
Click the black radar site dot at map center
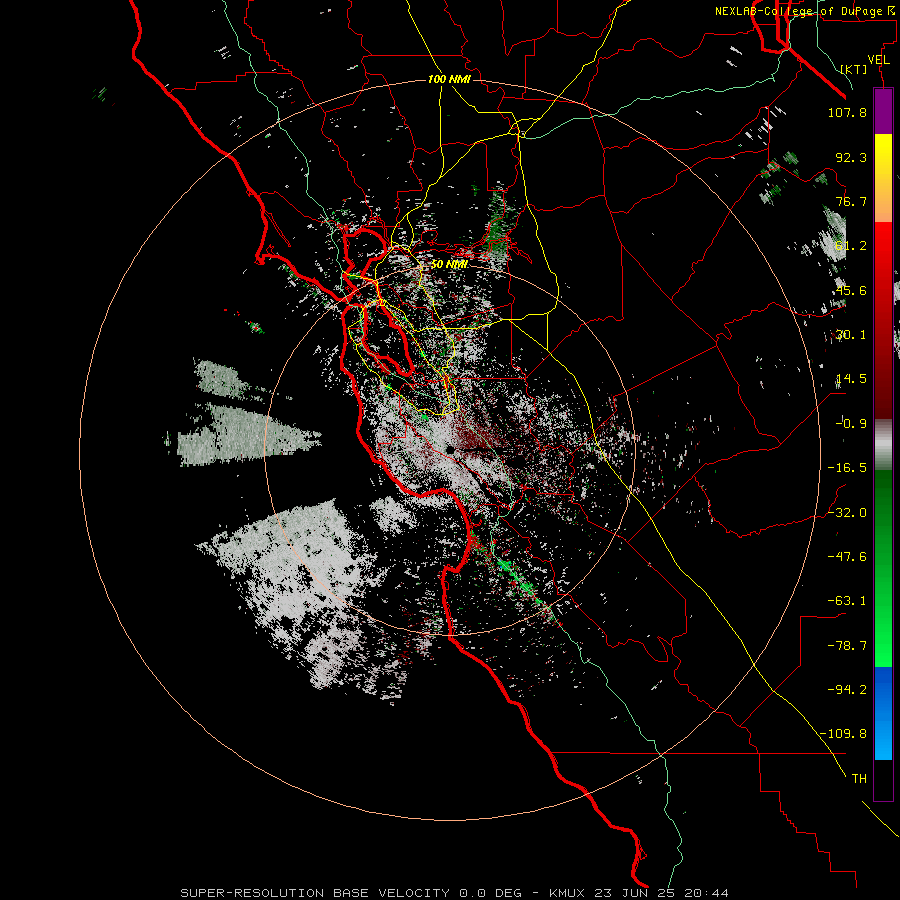point(451,450)
